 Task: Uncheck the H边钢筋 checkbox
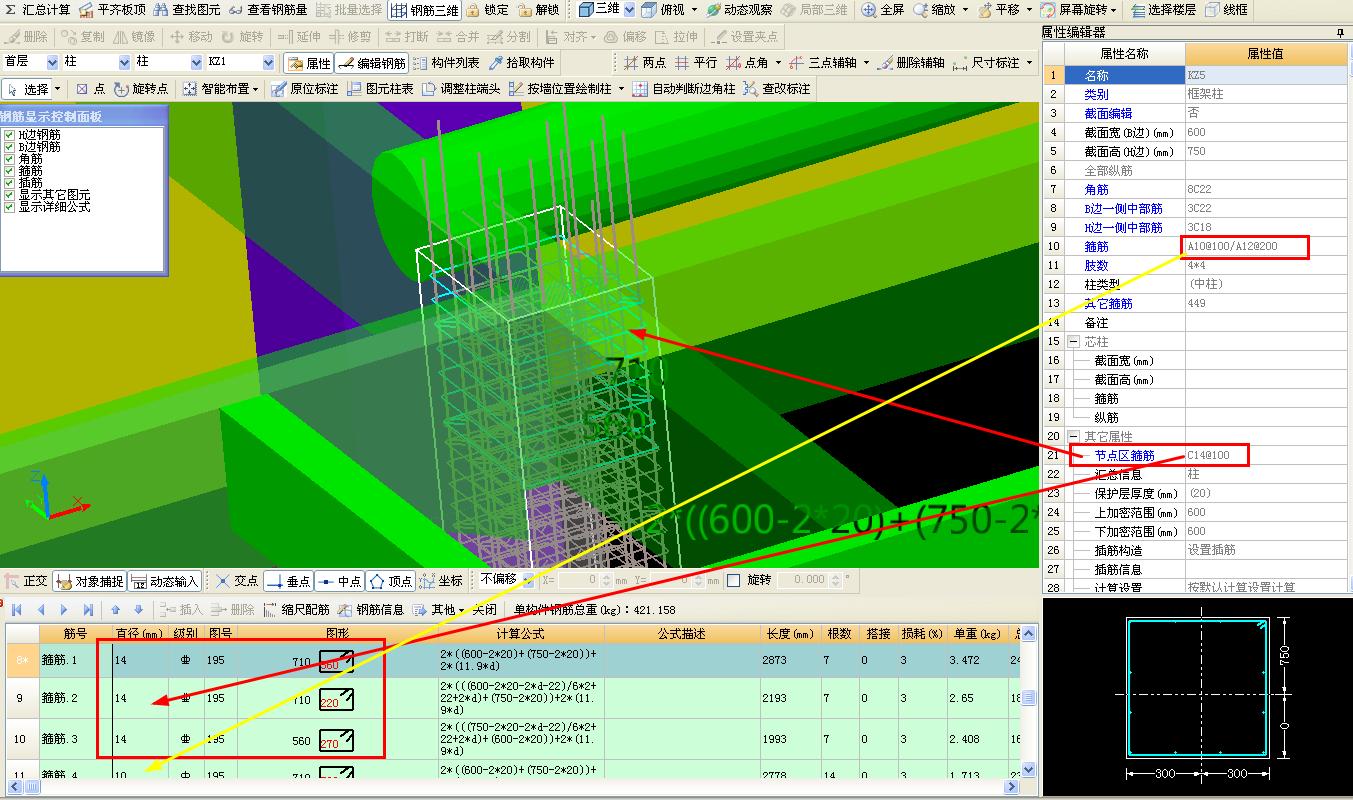[x=10, y=135]
